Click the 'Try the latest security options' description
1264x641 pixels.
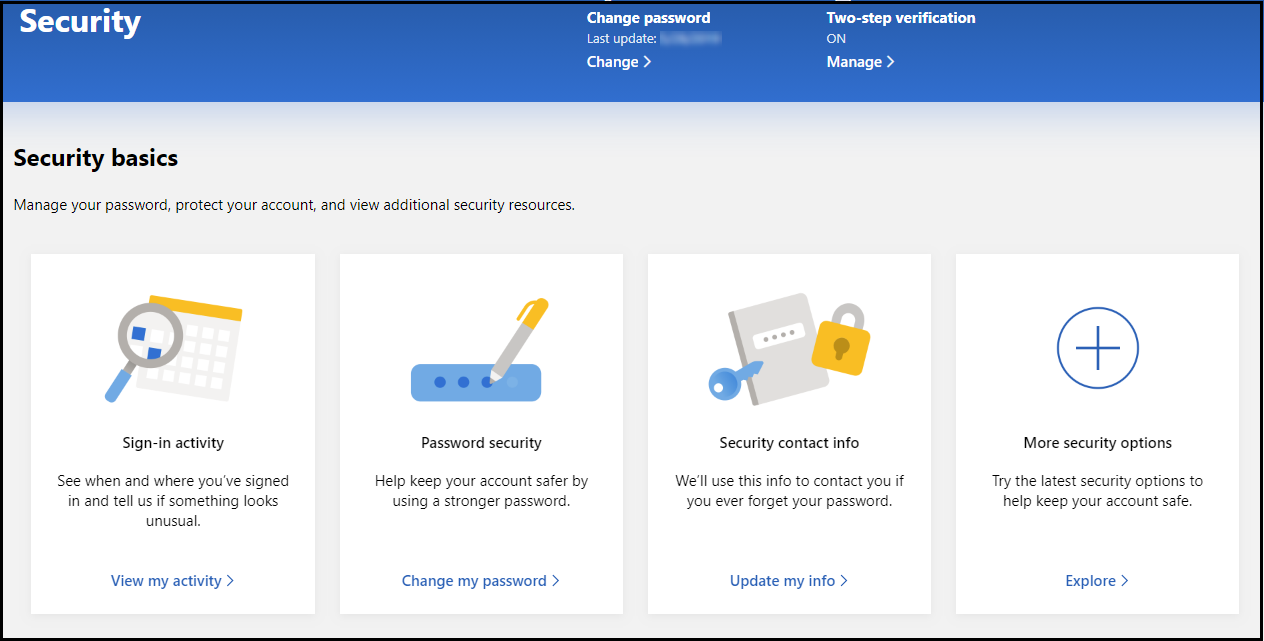1097,491
